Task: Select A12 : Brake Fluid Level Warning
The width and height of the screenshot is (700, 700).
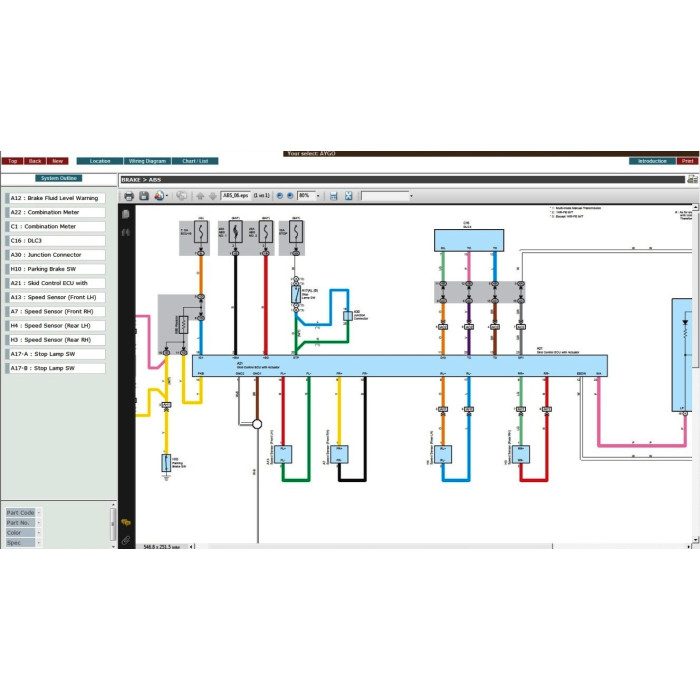Action: [55, 198]
